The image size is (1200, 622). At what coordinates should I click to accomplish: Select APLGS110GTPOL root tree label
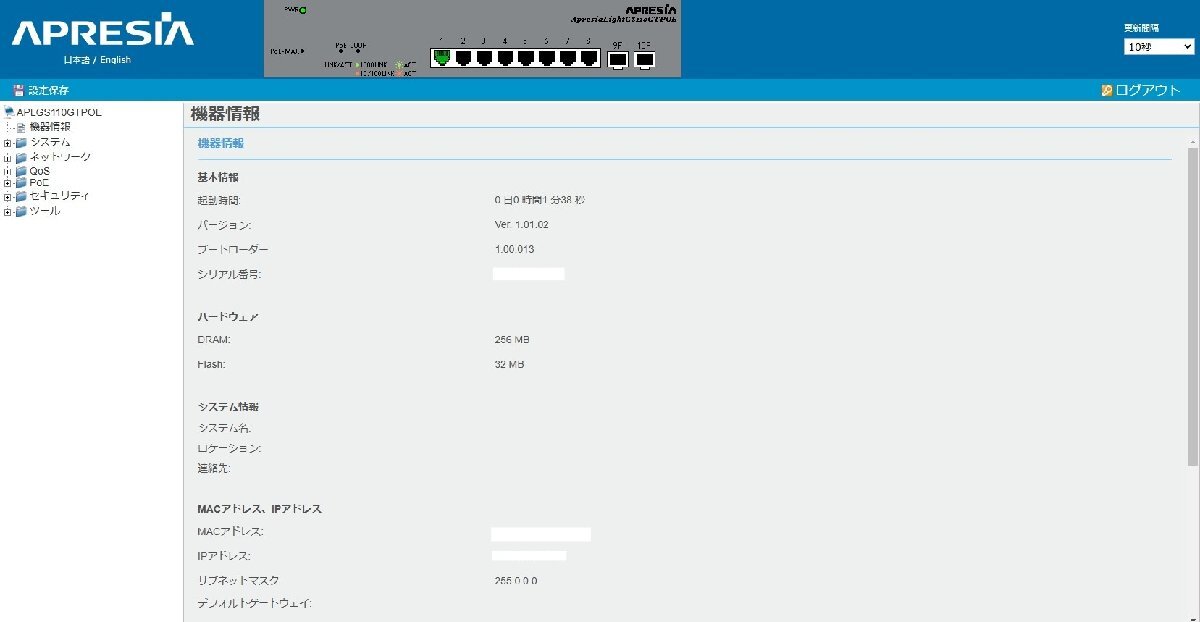click(x=59, y=112)
